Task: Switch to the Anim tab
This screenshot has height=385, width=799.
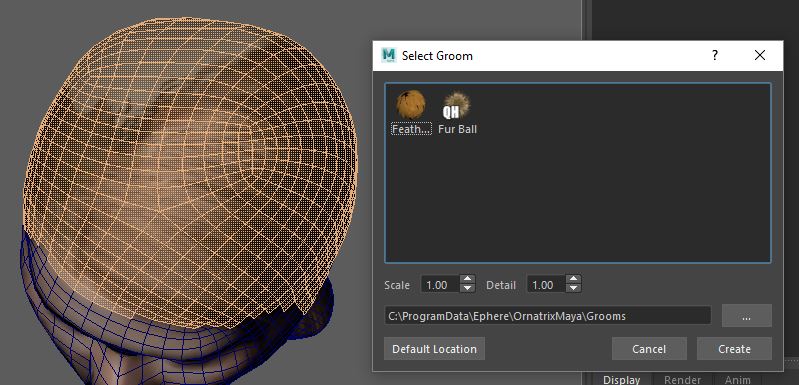Action: [x=737, y=380]
